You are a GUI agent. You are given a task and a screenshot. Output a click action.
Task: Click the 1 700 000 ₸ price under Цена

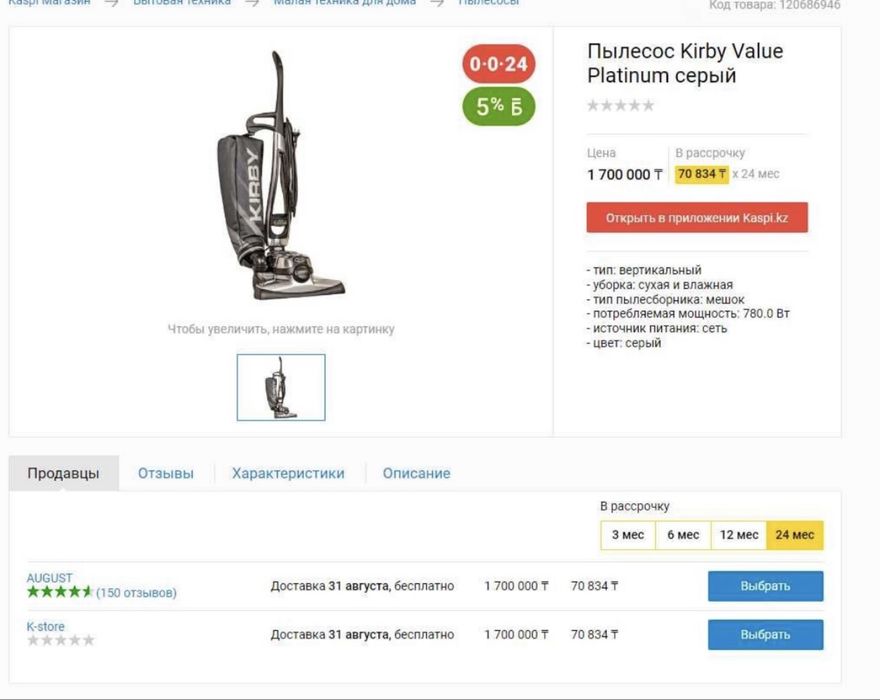click(x=625, y=175)
